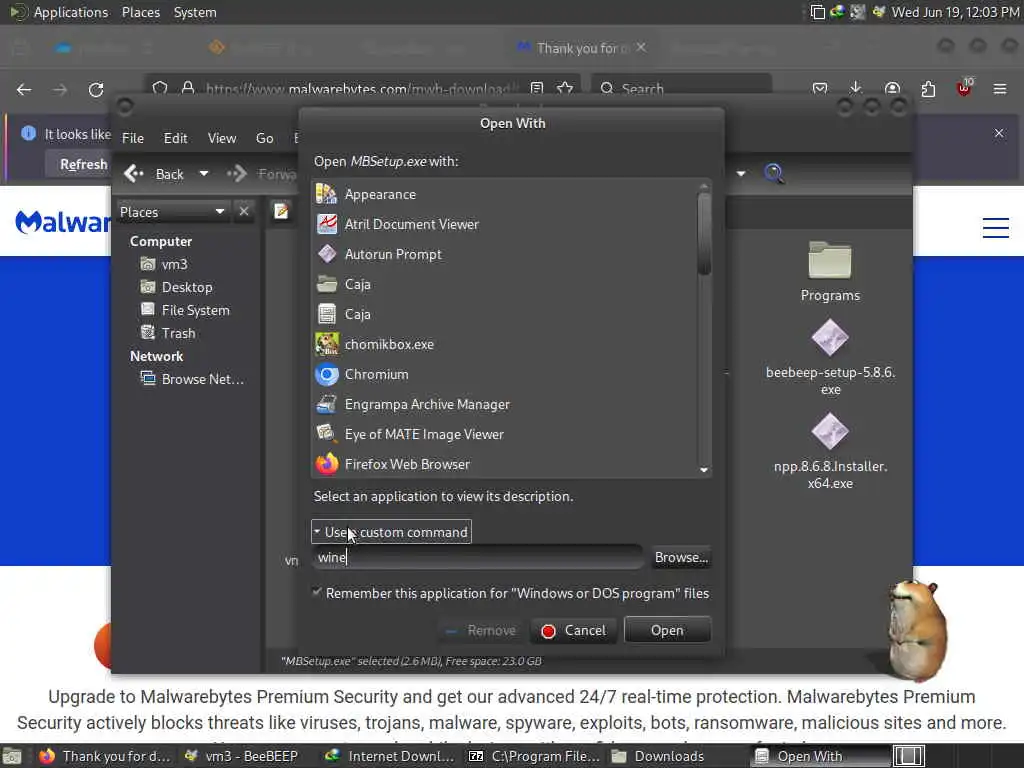Open the view mode dropdown near search
Viewport: 1024px width, 768px height.
point(741,174)
